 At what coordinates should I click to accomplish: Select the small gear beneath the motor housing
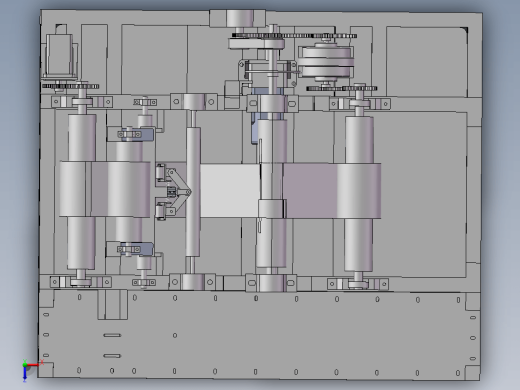71,86
